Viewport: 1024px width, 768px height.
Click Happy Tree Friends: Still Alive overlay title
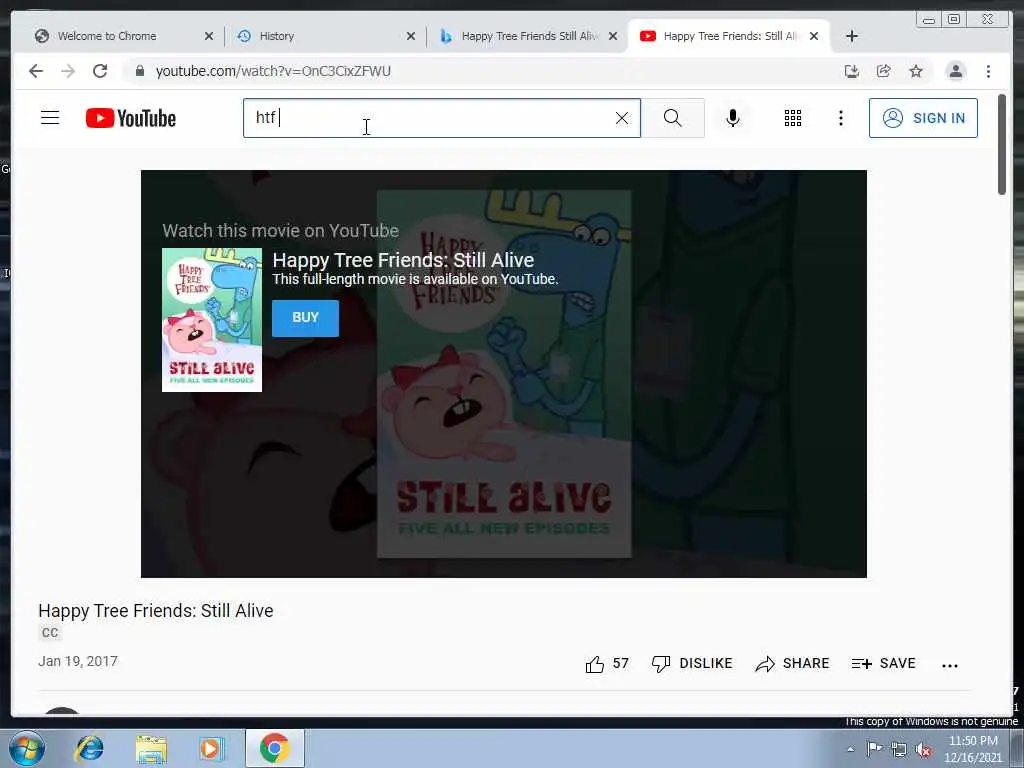coord(403,260)
